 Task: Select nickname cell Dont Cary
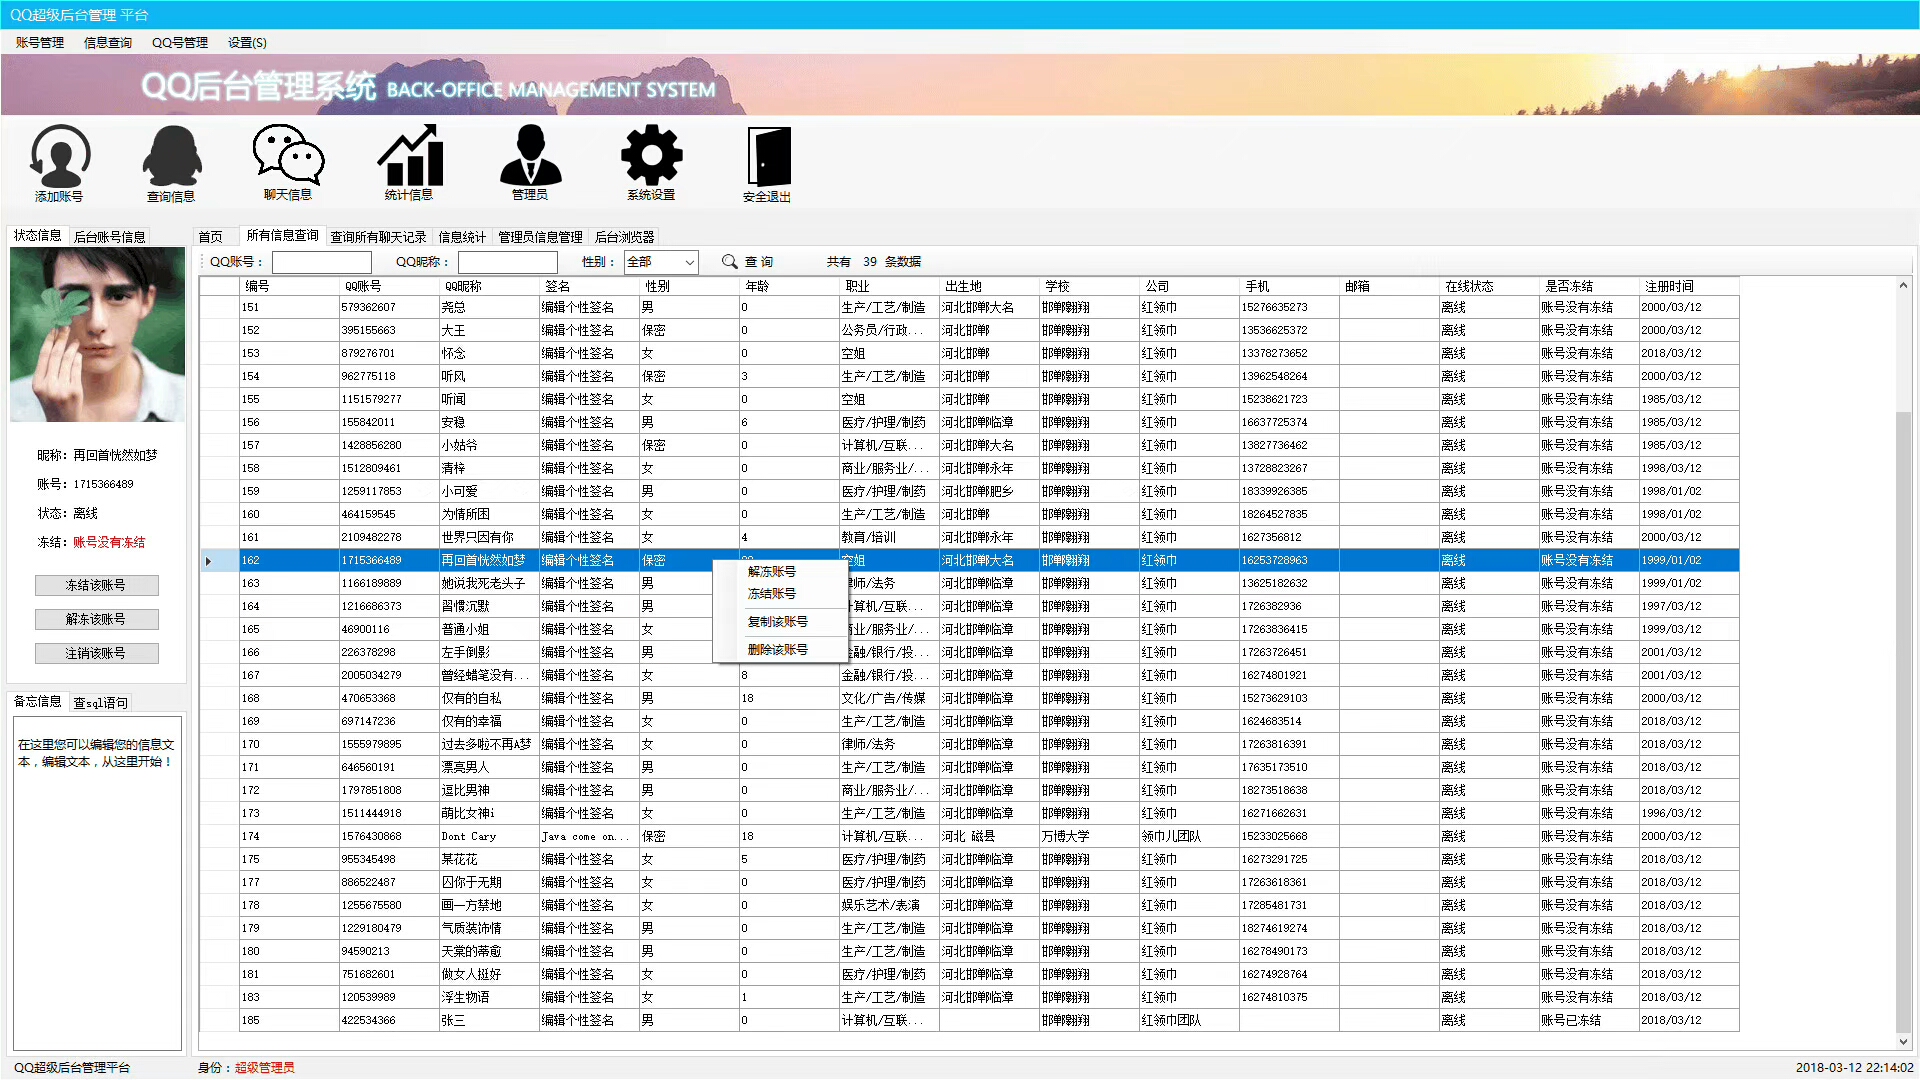490,837
